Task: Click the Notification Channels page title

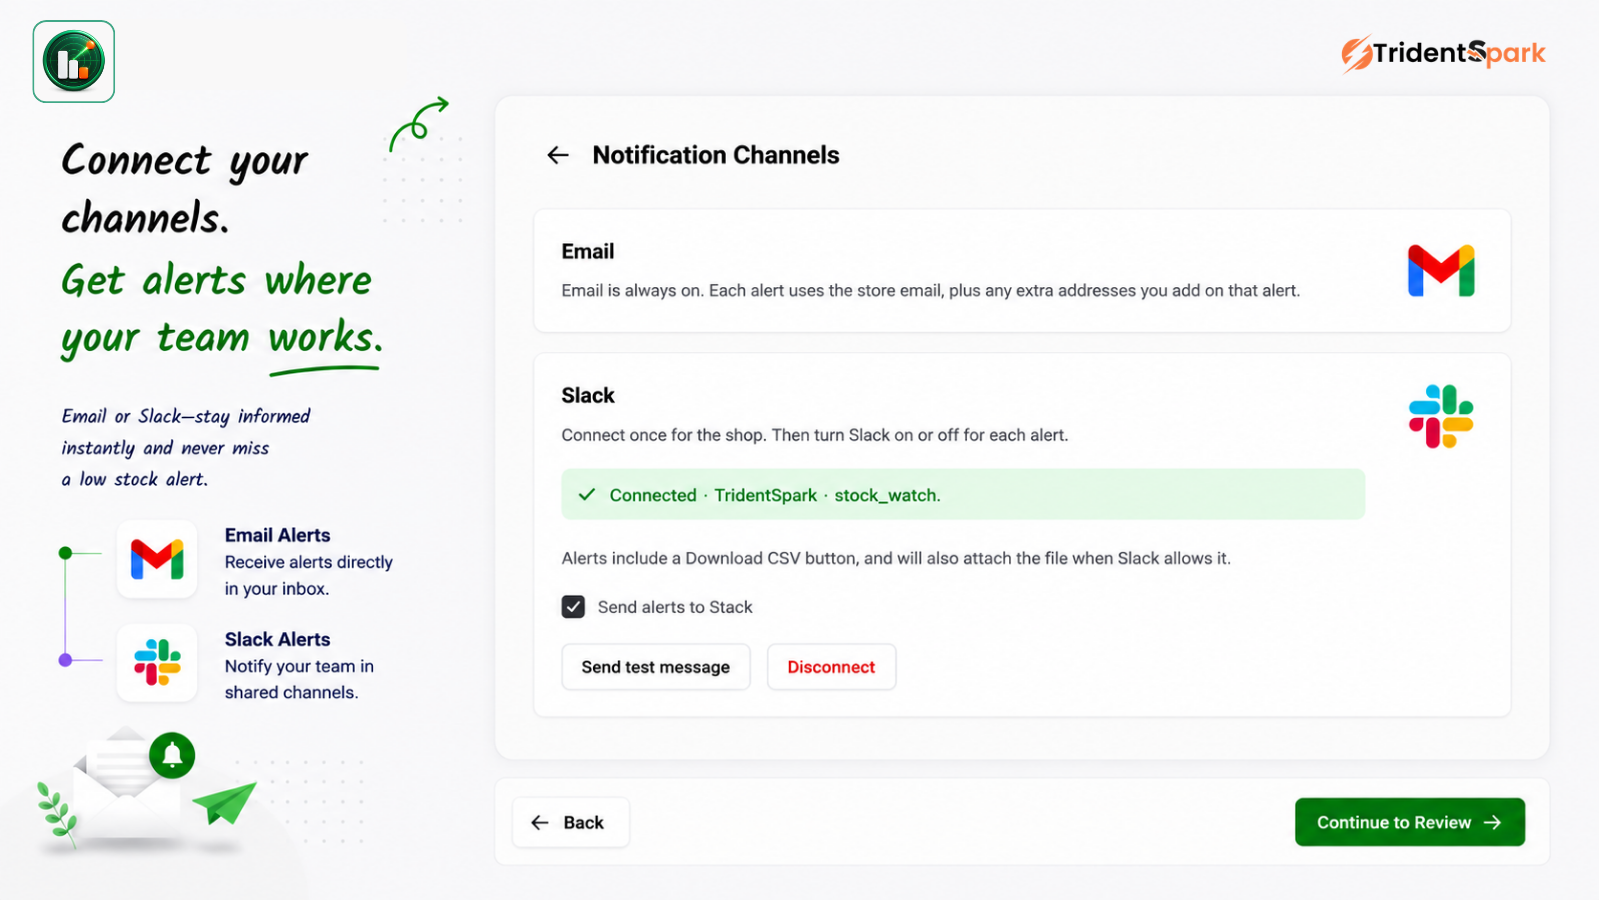Action: tap(716, 155)
